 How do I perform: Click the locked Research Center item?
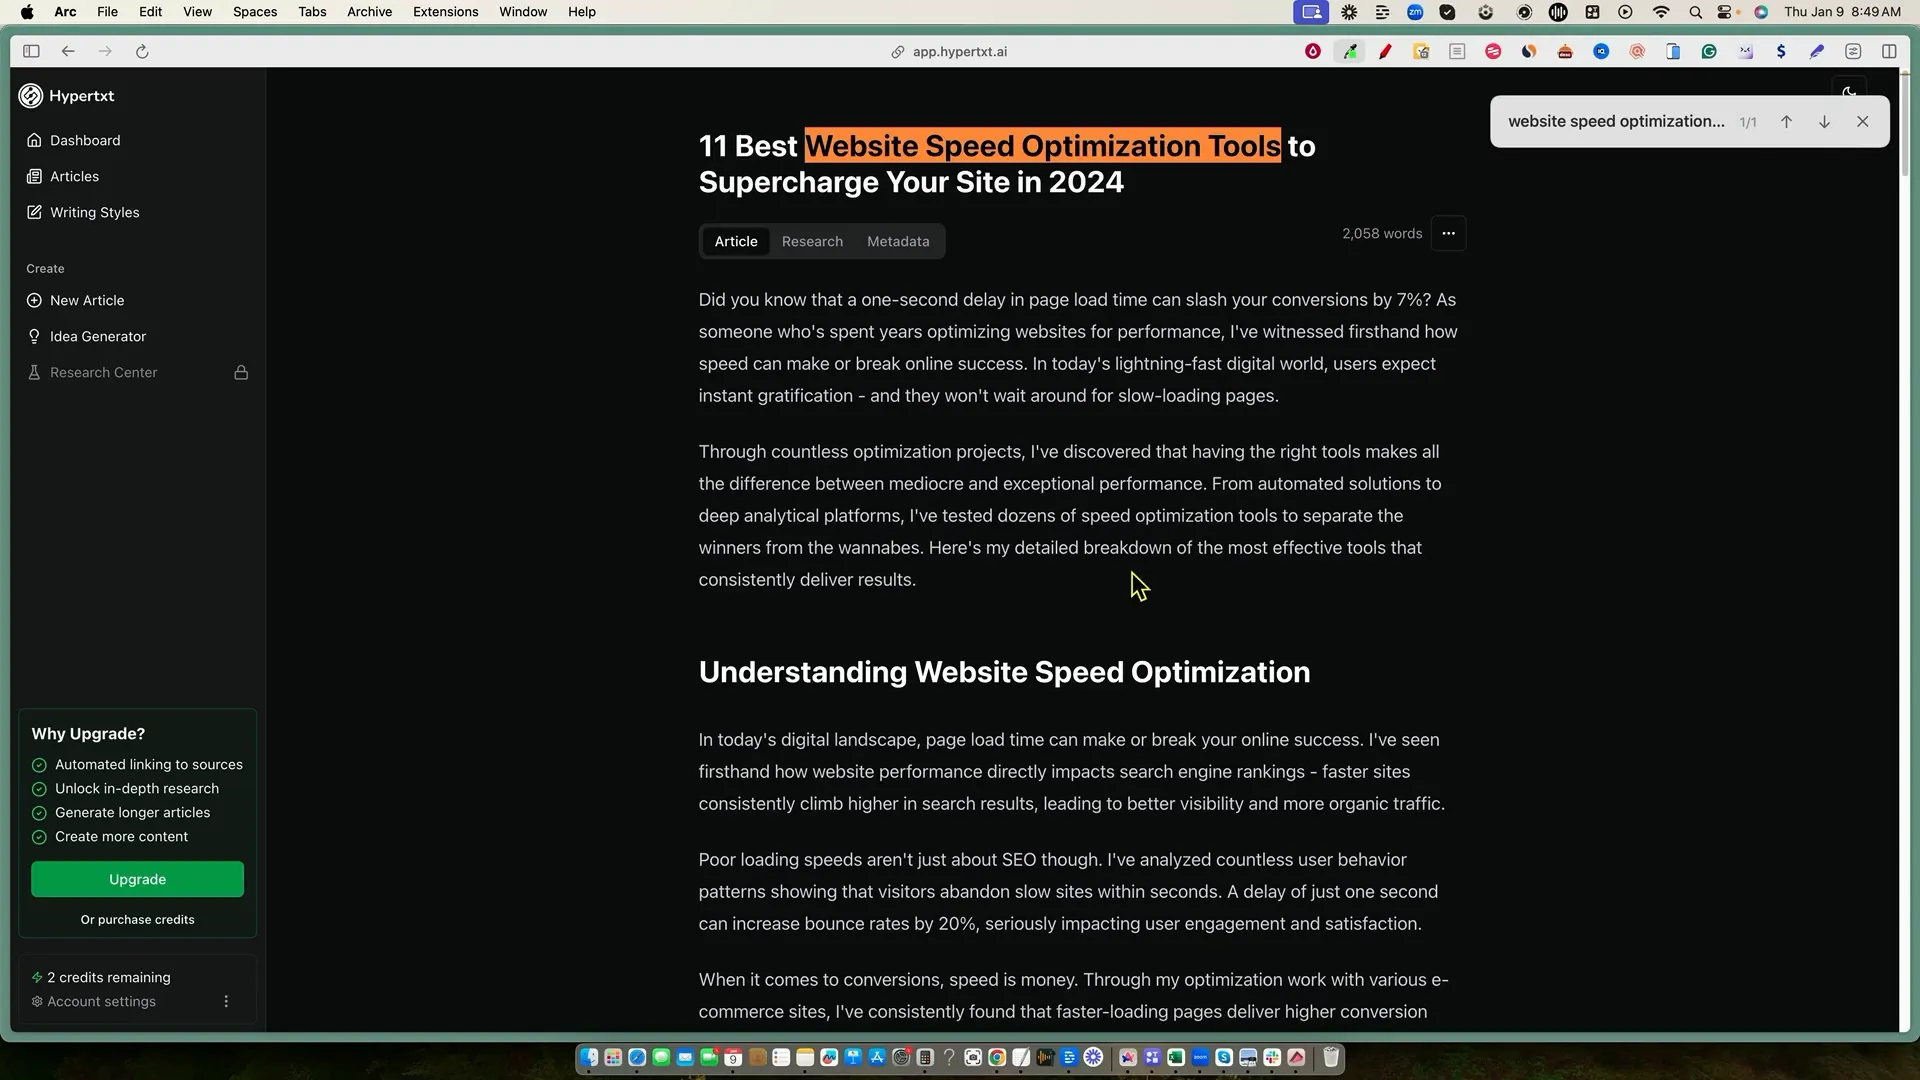103,372
